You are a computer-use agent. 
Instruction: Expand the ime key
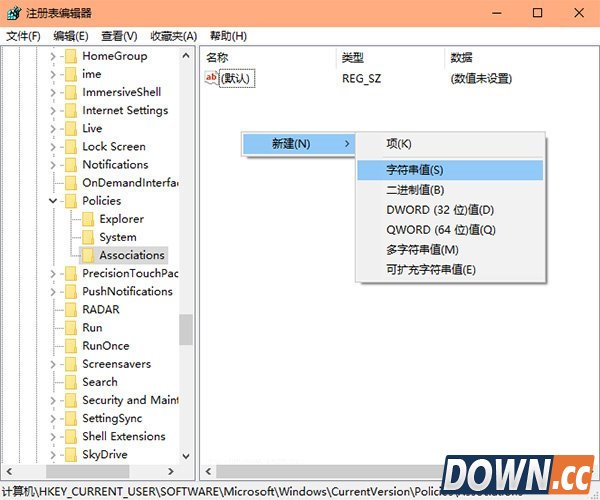53,75
